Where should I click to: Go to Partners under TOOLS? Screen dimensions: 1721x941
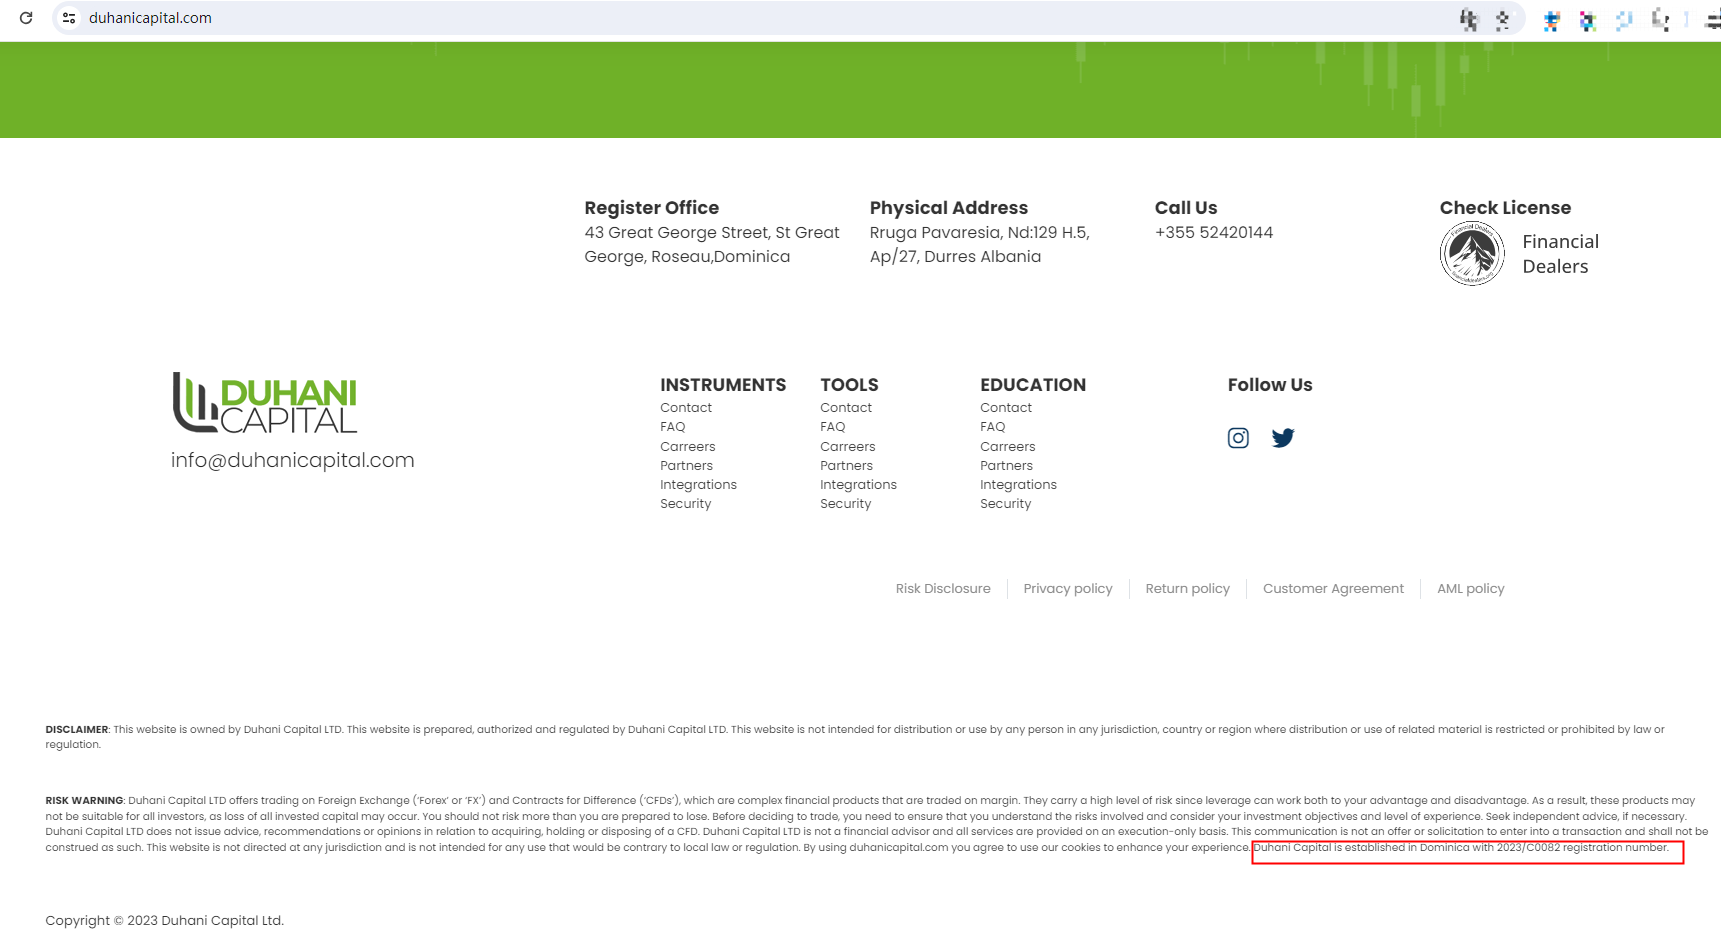[847, 466]
